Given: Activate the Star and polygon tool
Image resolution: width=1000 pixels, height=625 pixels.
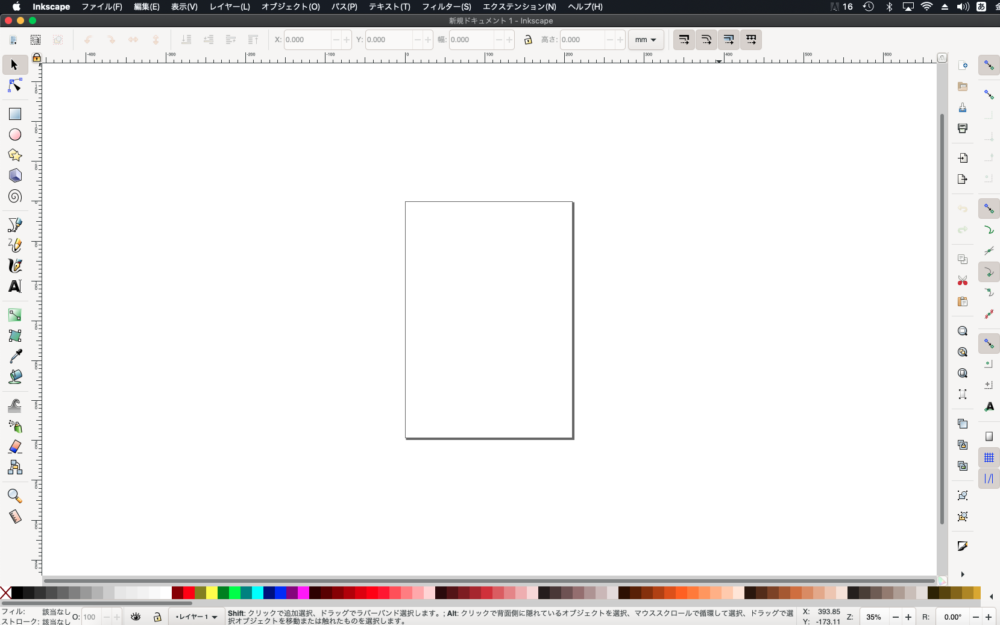Looking at the screenshot, I should pyautogui.click(x=15, y=155).
